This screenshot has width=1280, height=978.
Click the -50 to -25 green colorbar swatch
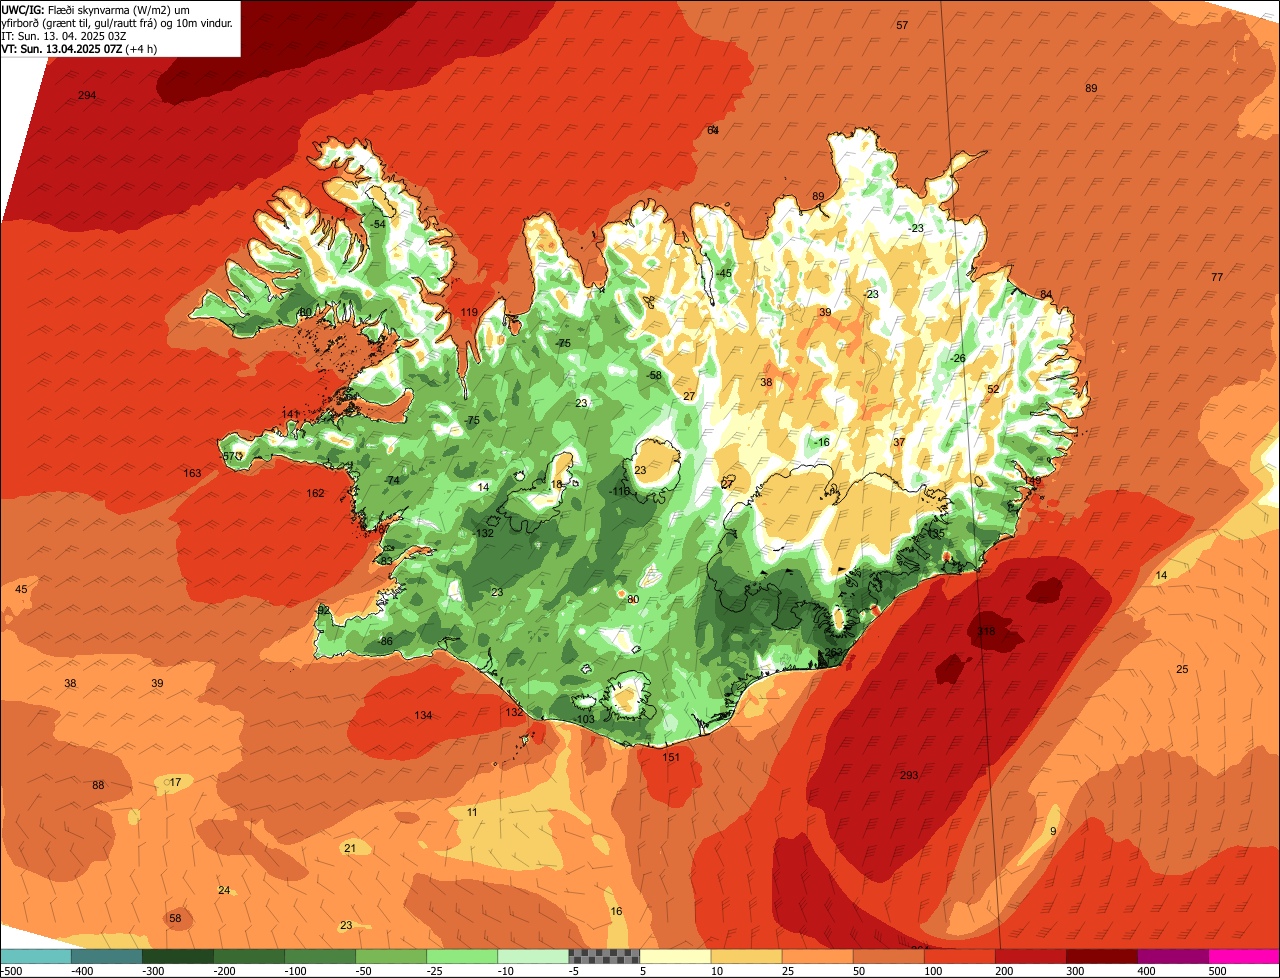click(390, 956)
